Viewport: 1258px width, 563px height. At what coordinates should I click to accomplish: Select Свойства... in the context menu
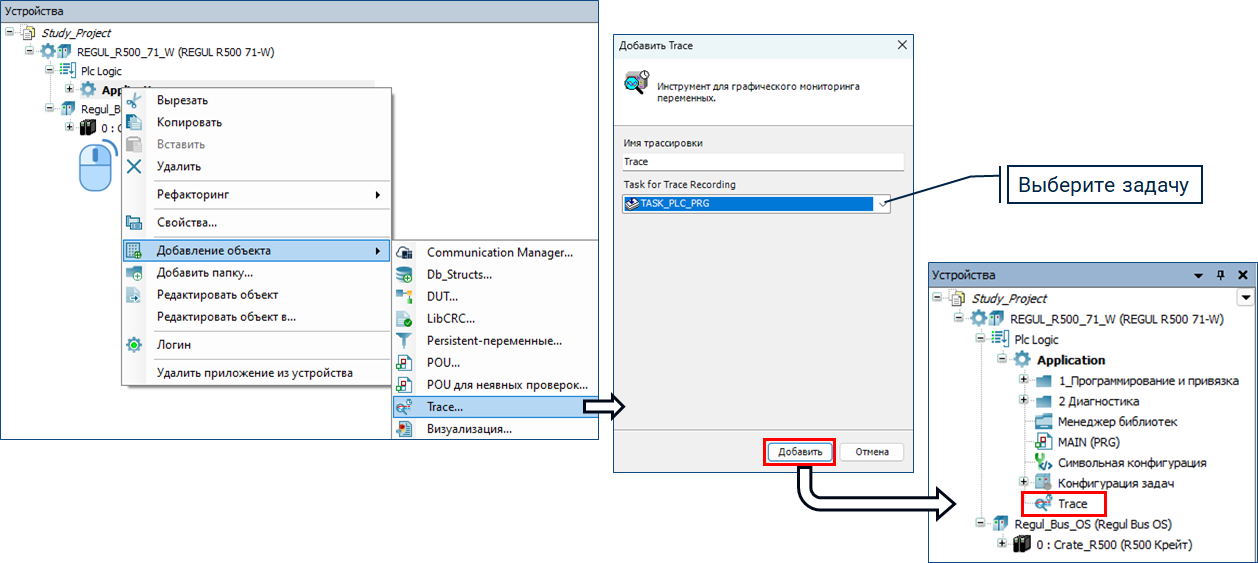point(187,222)
